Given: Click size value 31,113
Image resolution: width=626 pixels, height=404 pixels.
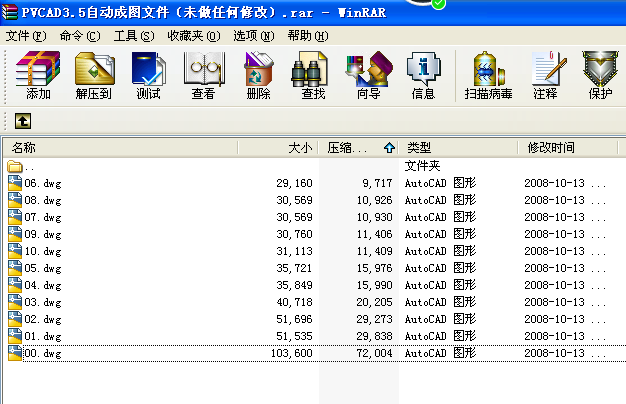Looking at the screenshot, I should (294, 251).
